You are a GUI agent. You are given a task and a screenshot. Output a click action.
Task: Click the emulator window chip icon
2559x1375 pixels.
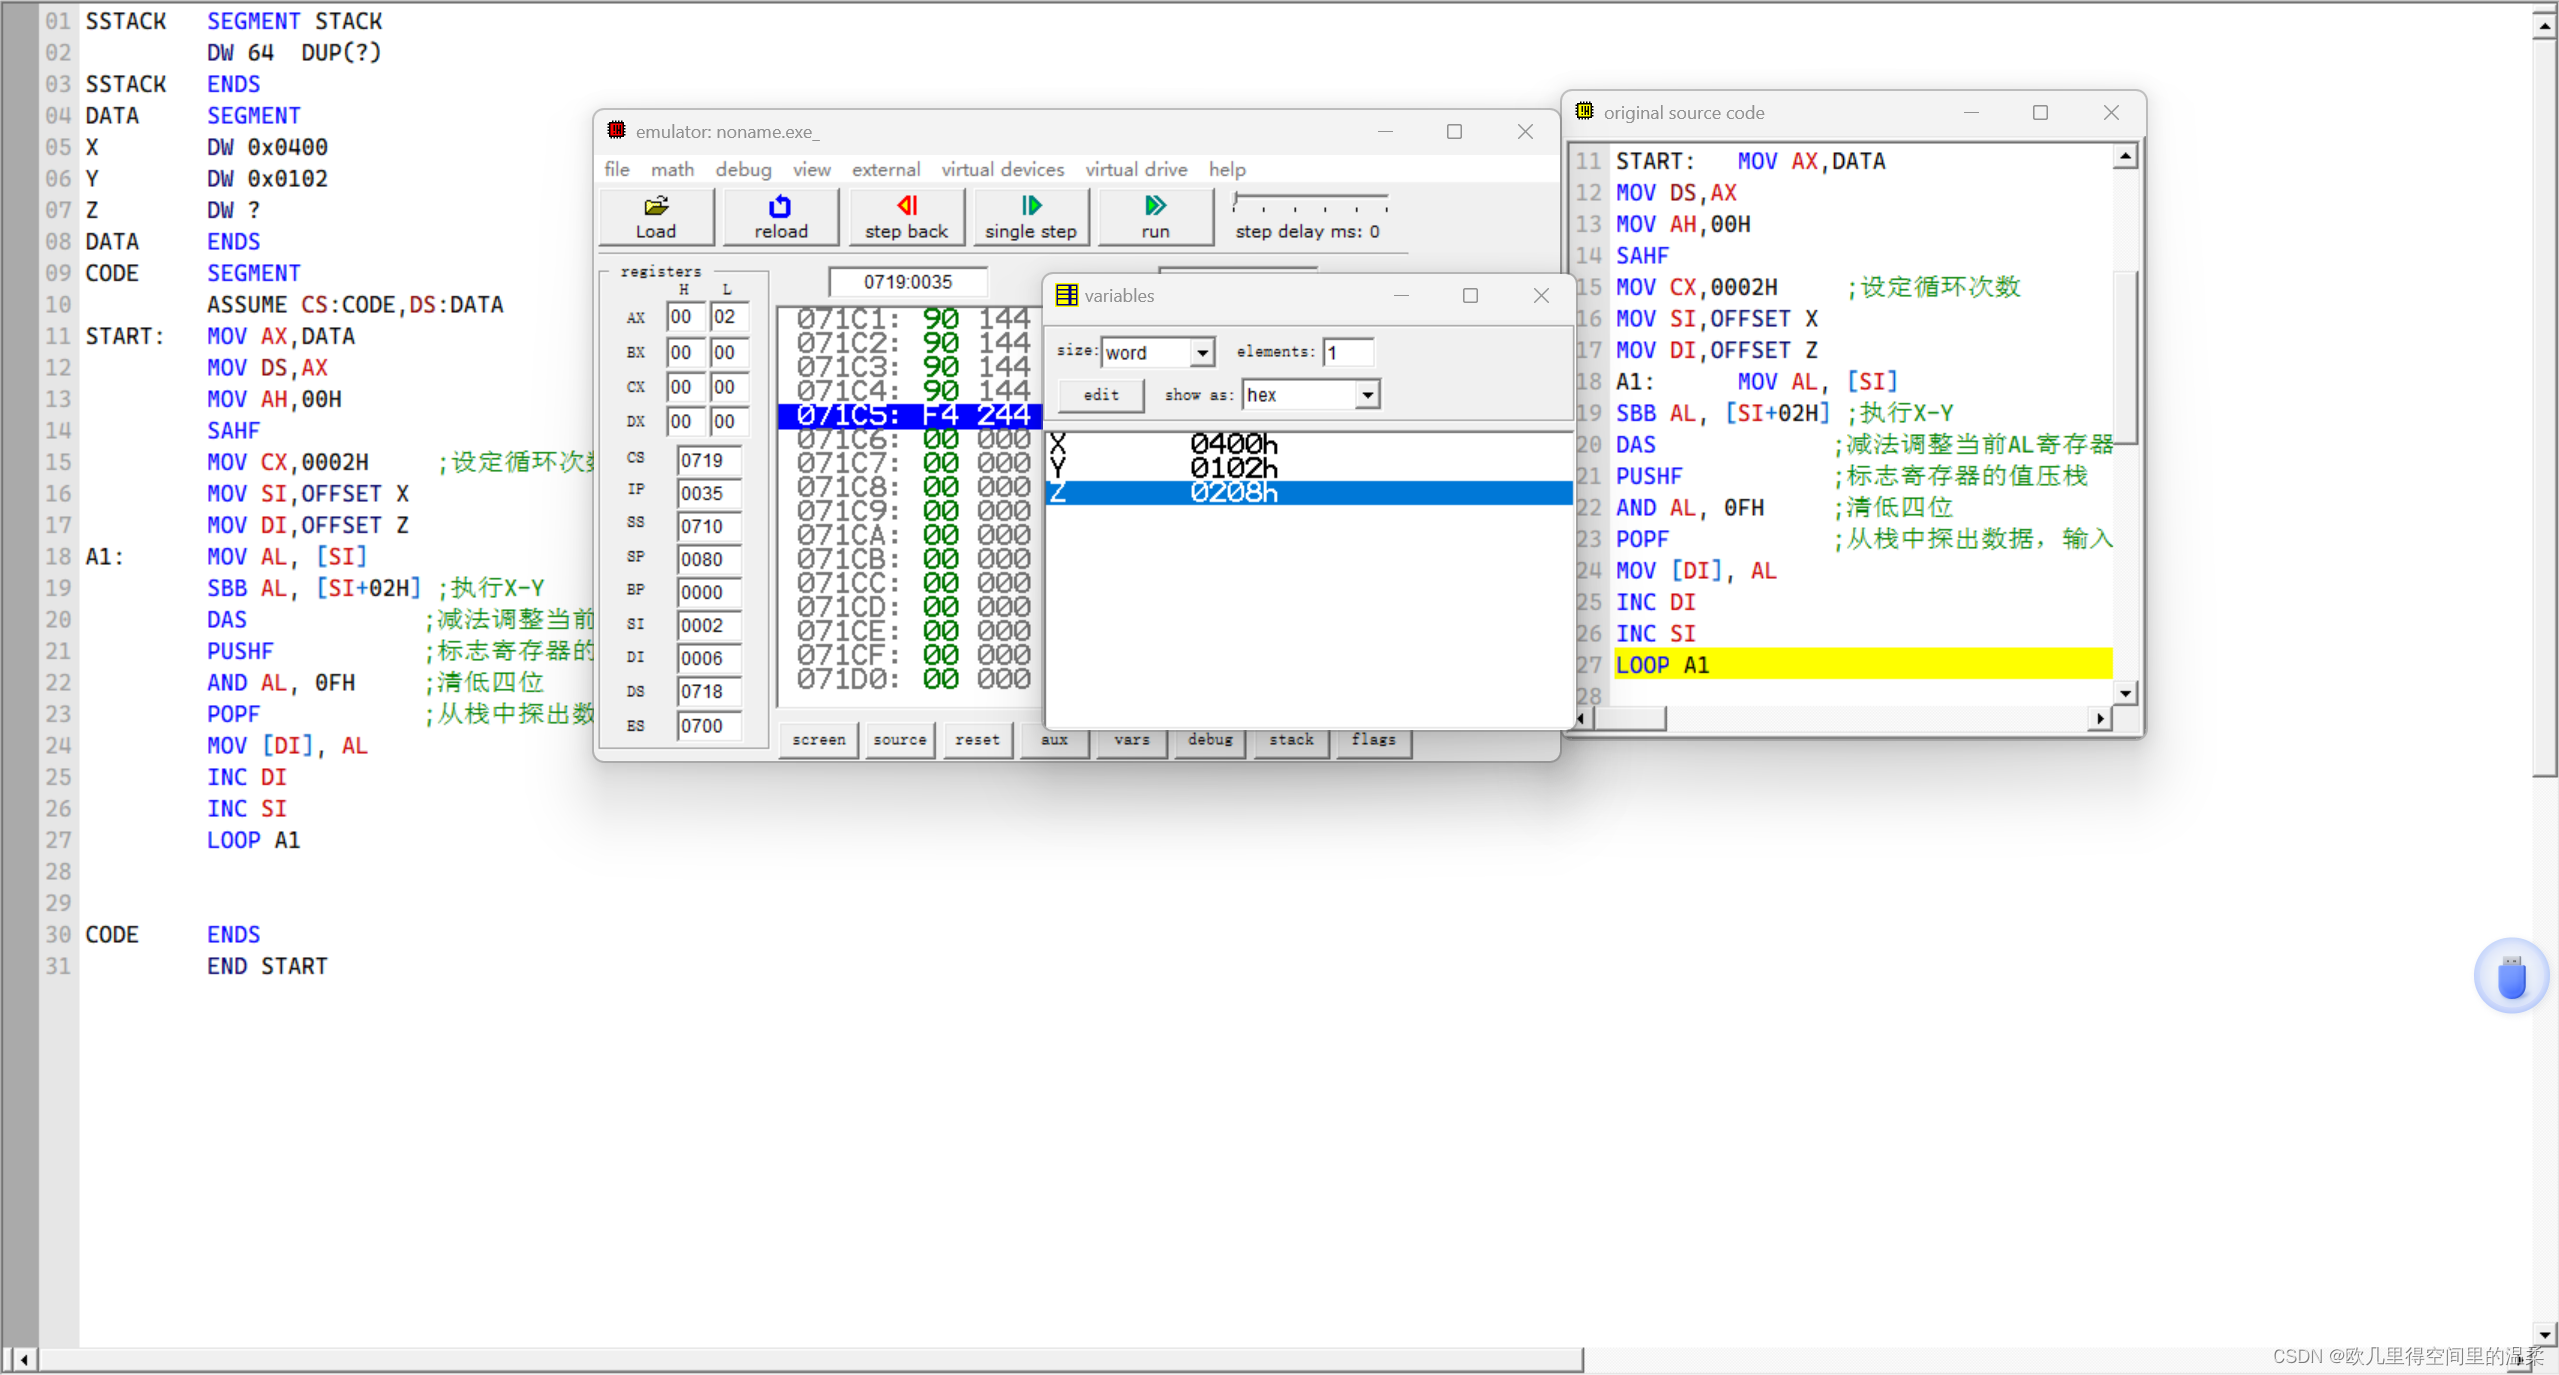[617, 131]
